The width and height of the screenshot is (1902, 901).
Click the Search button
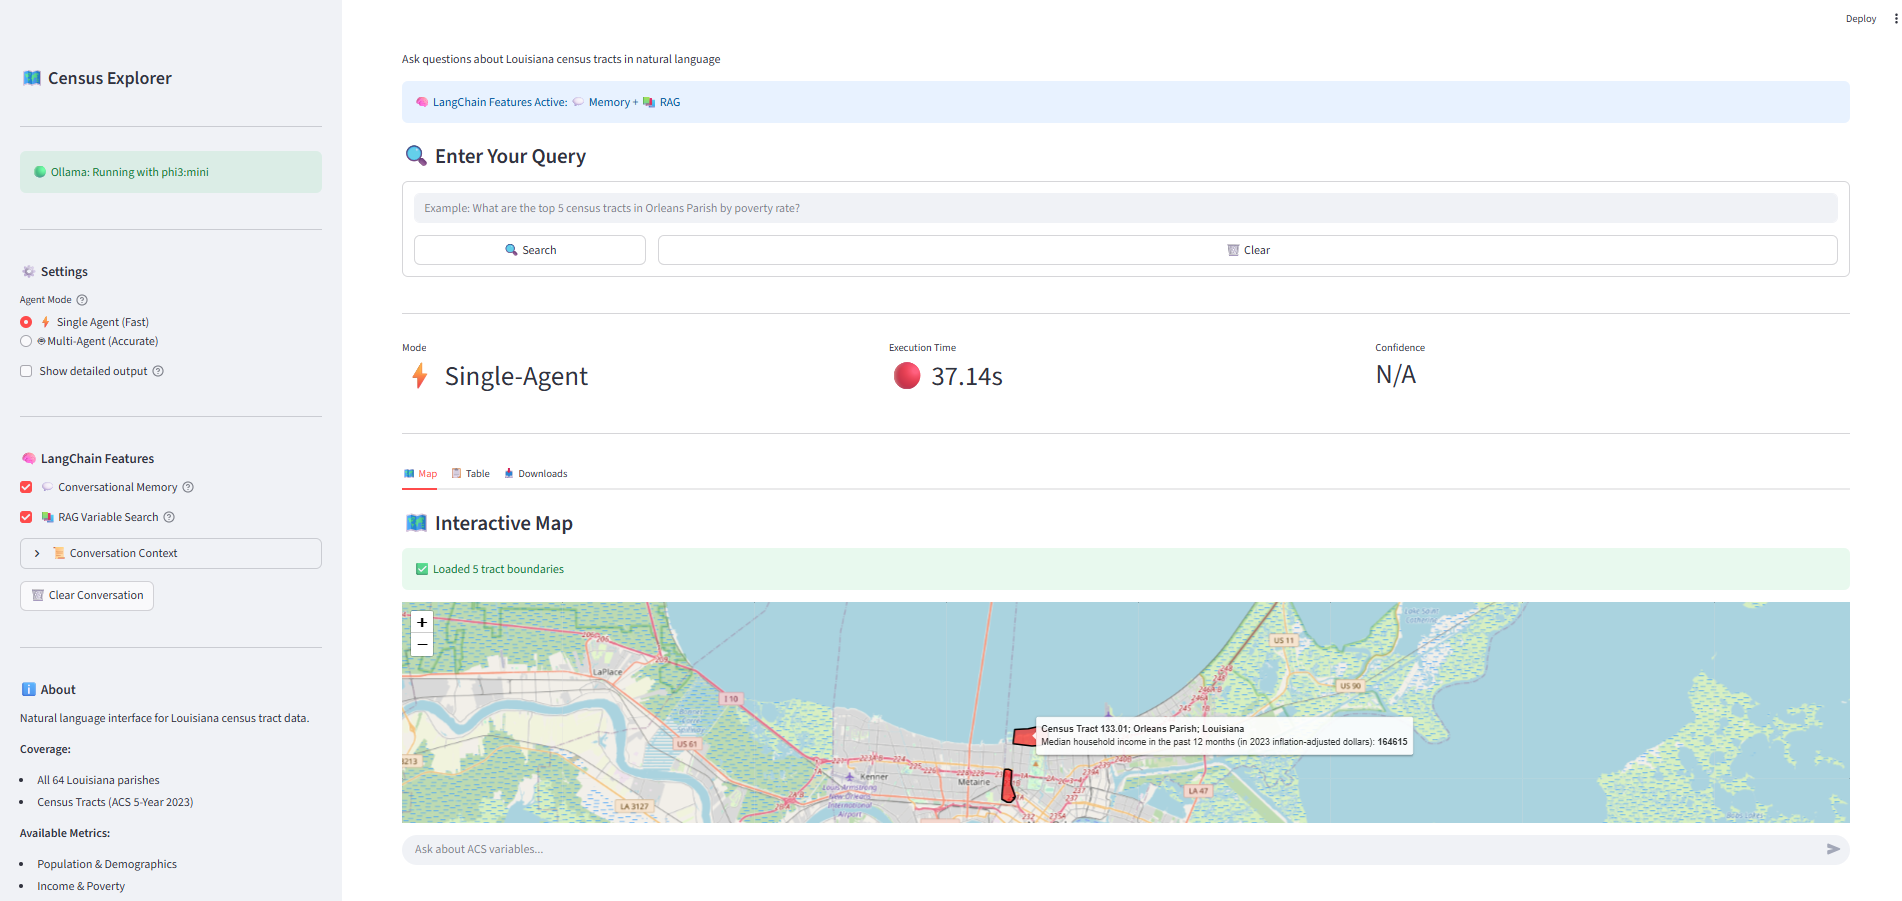[x=529, y=250]
